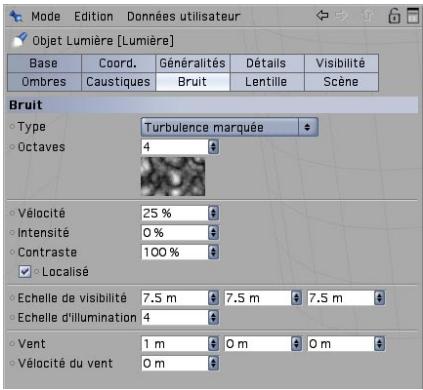This screenshot has height=390, width=423.
Task: Toggle the lock icon in the header
Action: click(394, 16)
